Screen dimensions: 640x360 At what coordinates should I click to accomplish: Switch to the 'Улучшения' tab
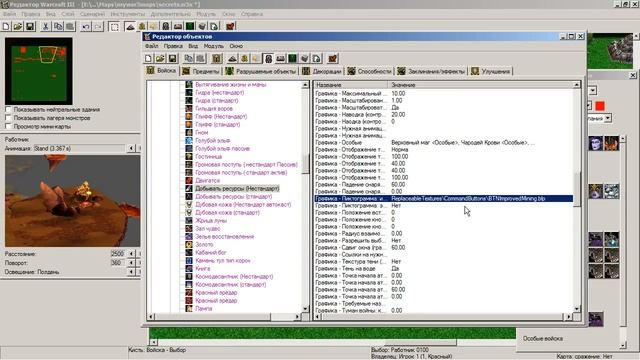[491, 71]
